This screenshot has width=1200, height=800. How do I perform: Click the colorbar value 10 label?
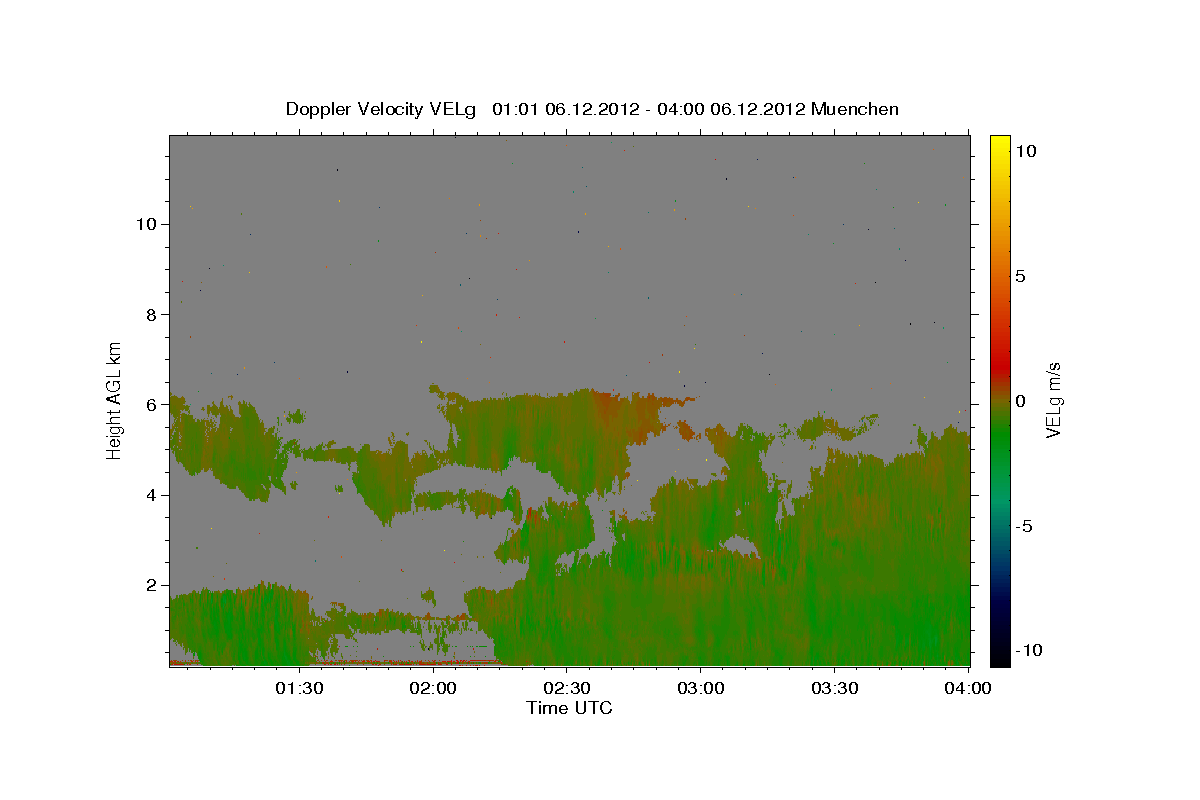[1025, 150]
